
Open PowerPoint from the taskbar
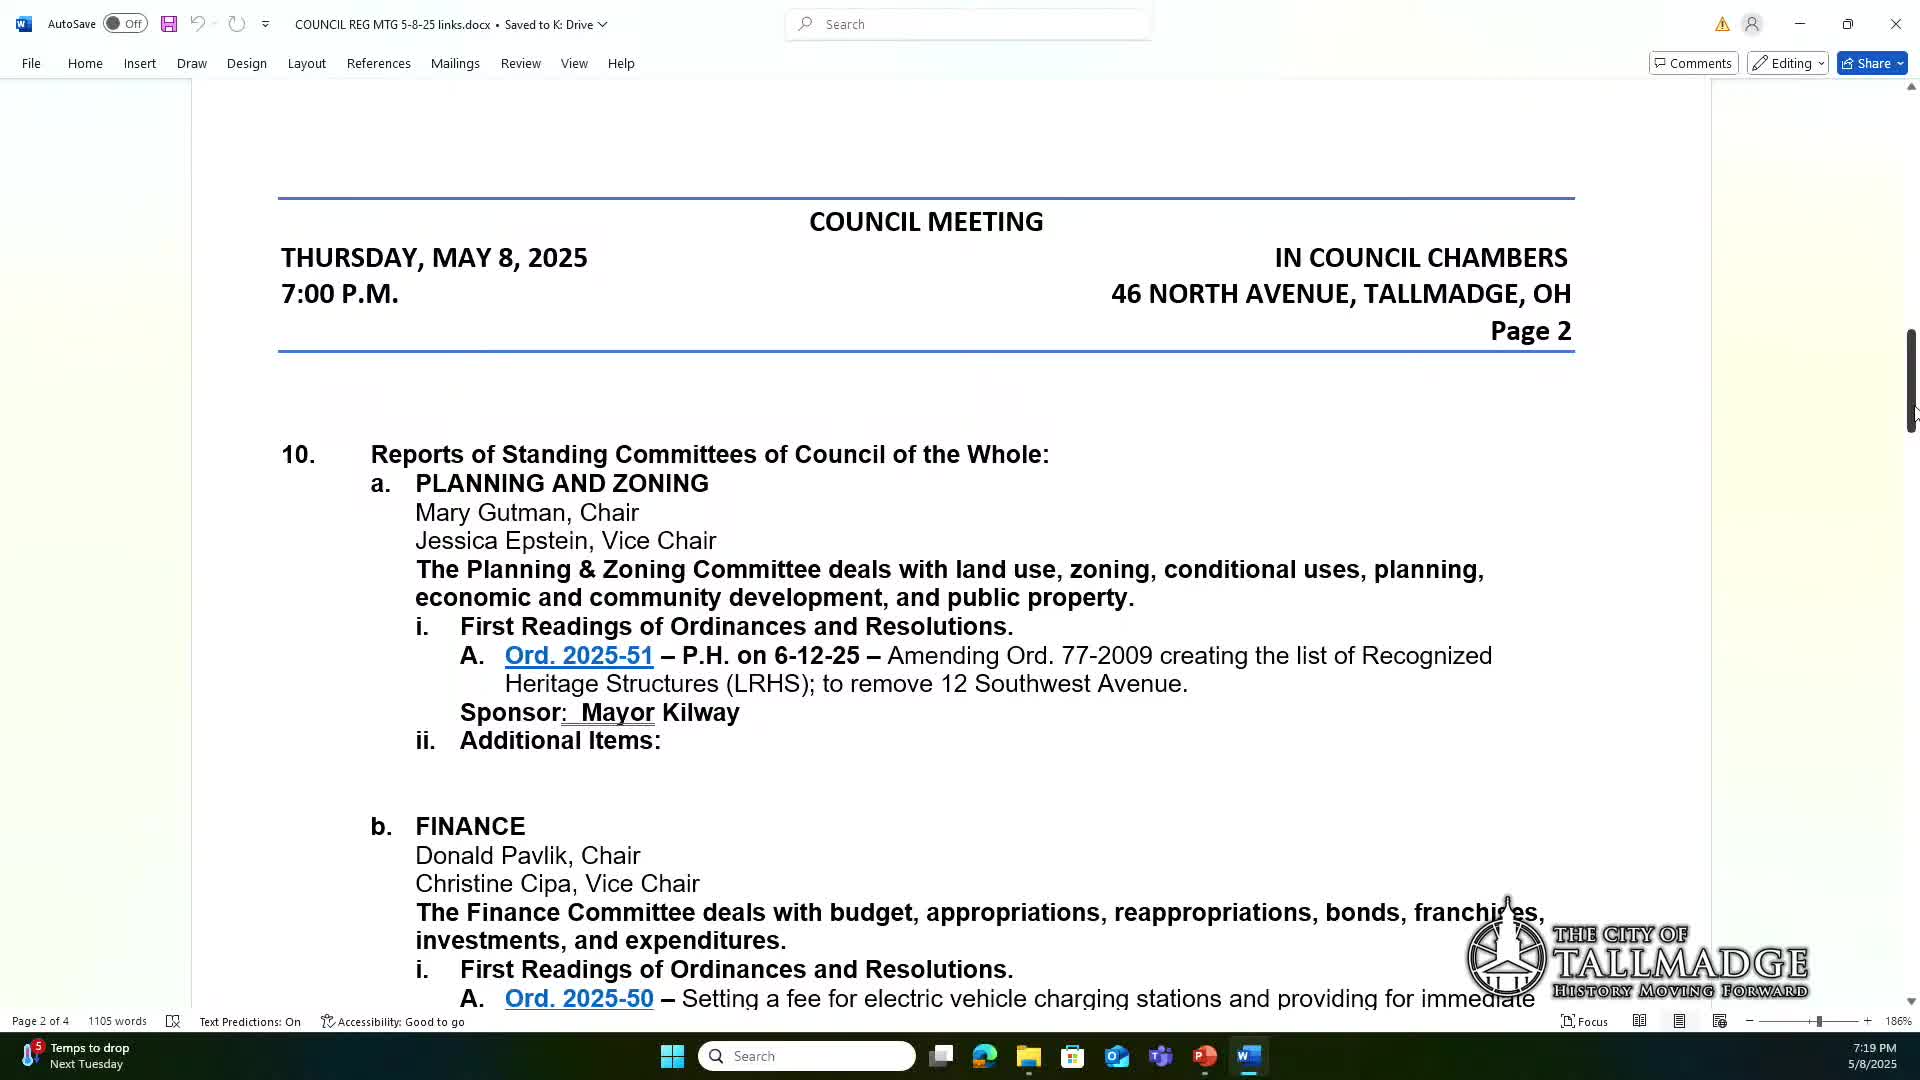click(1204, 1056)
